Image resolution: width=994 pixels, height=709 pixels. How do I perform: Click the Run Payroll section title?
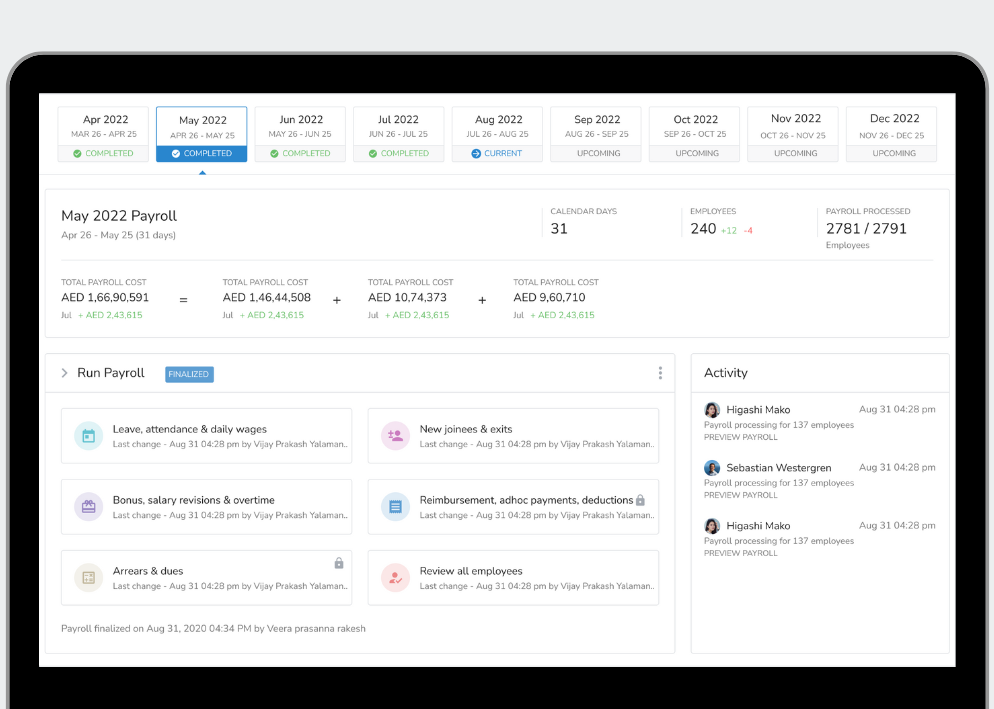tap(111, 373)
